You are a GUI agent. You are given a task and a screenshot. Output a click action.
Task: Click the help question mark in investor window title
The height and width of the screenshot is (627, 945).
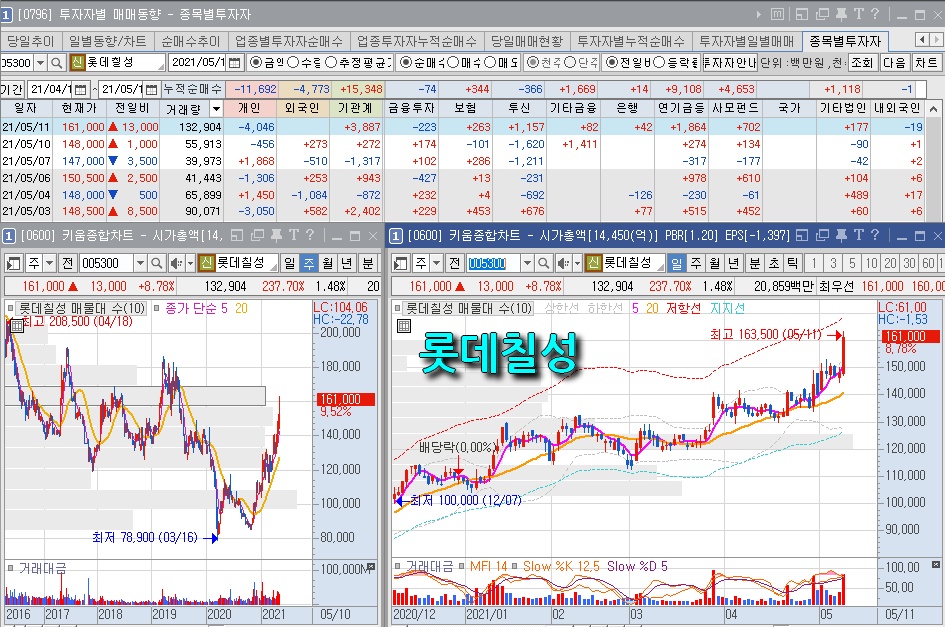click(875, 14)
